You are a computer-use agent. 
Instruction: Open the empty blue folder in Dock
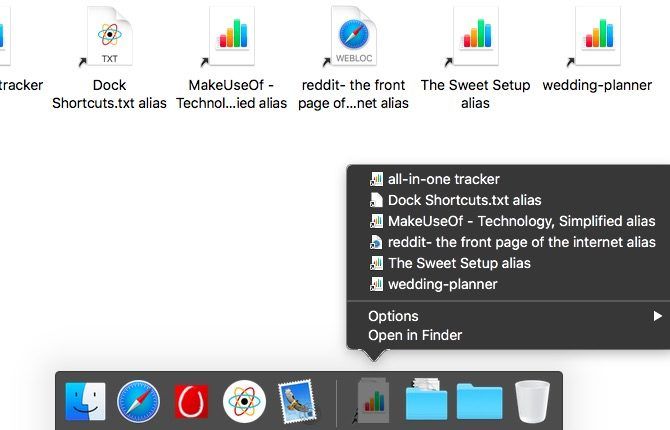click(479, 401)
